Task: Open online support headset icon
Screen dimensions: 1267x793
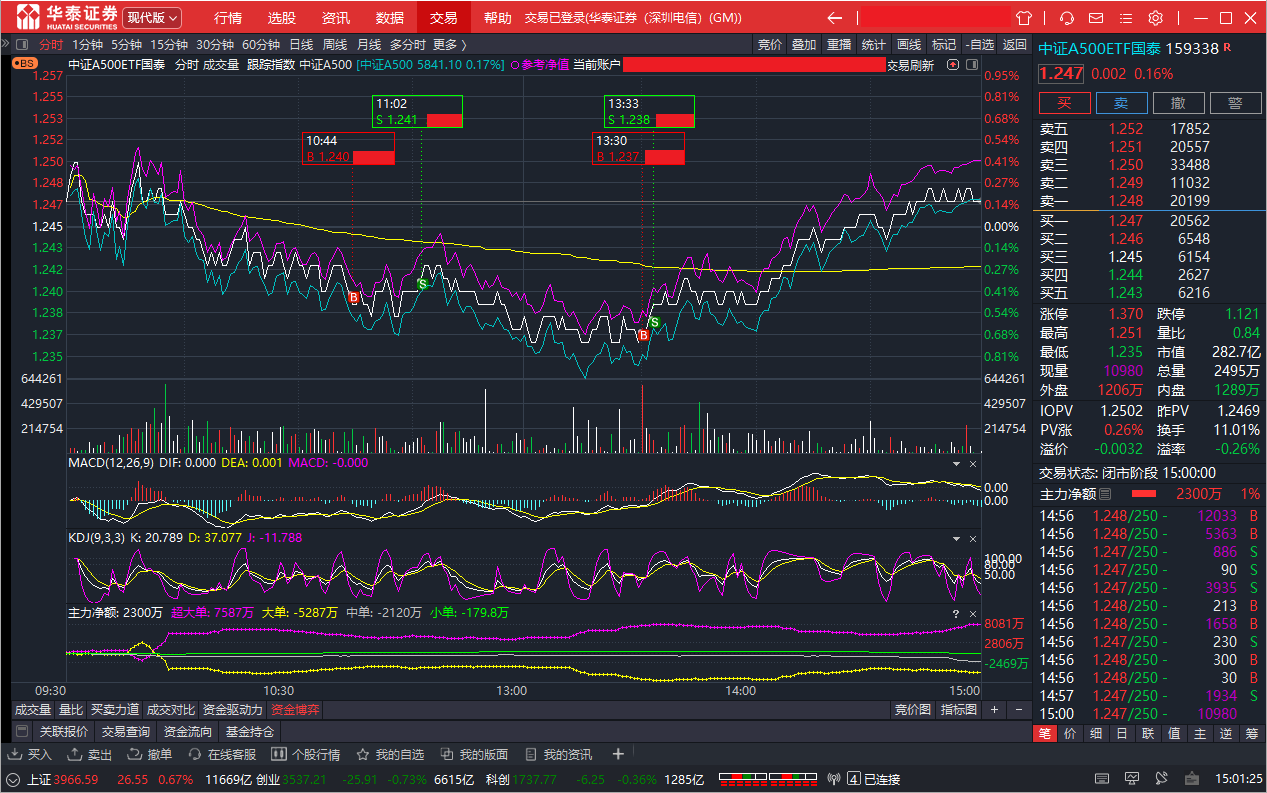Action: click(x=1068, y=18)
